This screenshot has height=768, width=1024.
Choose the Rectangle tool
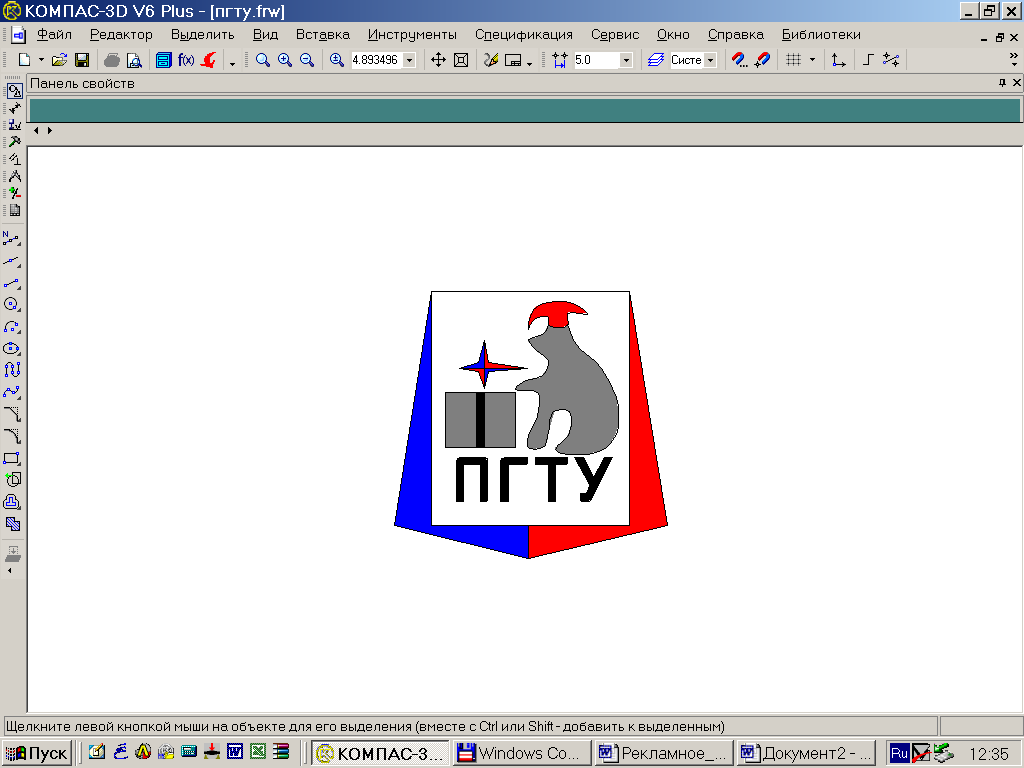[x=12, y=458]
